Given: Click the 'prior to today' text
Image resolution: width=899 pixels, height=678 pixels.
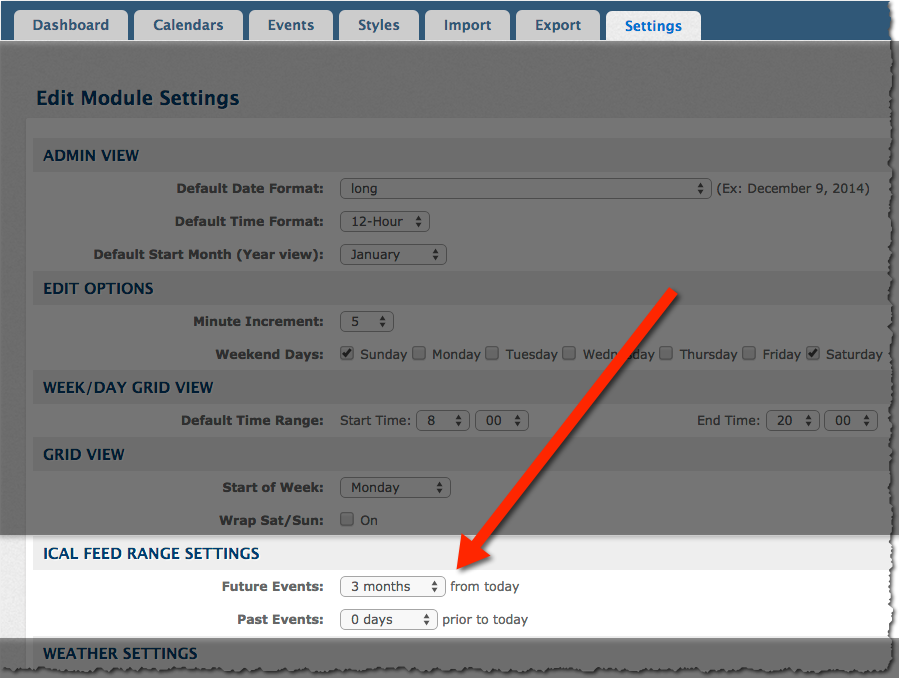Looking at the screenshot, I should pyautogui.click(x=485, y=620).
